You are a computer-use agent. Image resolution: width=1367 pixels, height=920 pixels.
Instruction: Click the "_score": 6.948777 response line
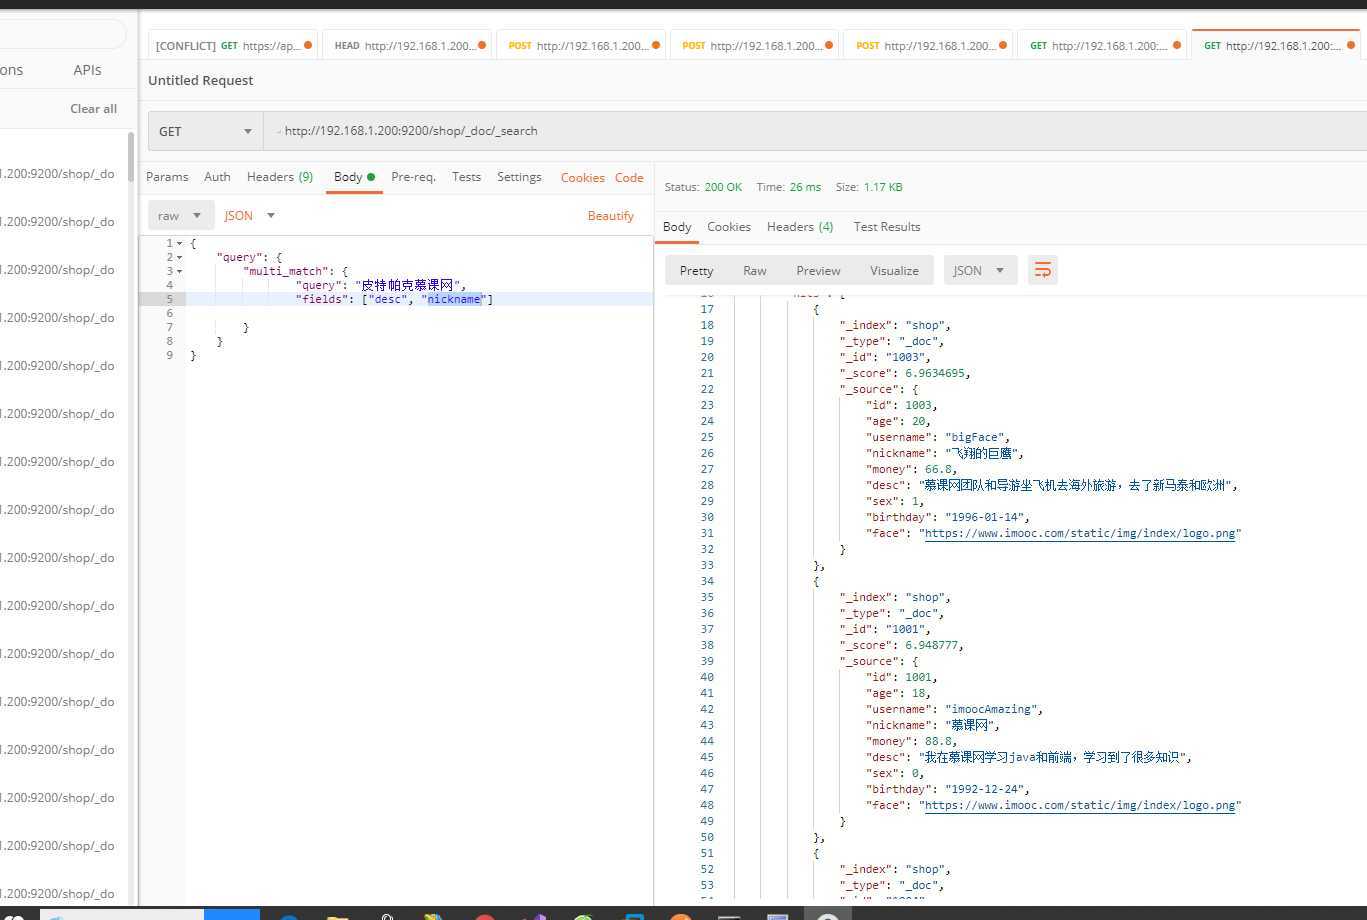coord(902,645)
